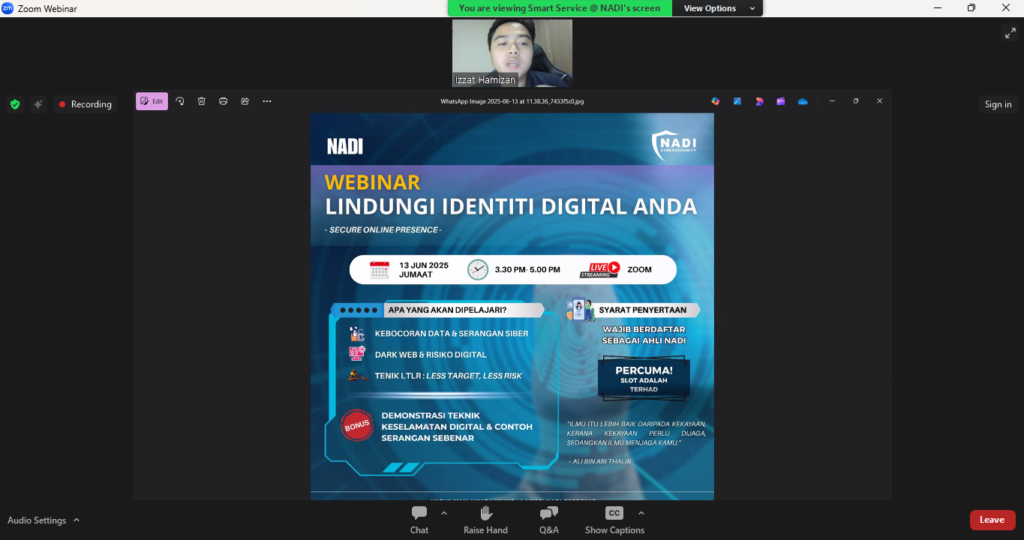Click the Copilot colorful icon in photo viewer
This screenshot has height=540, width=1024.
coord(716,101)
